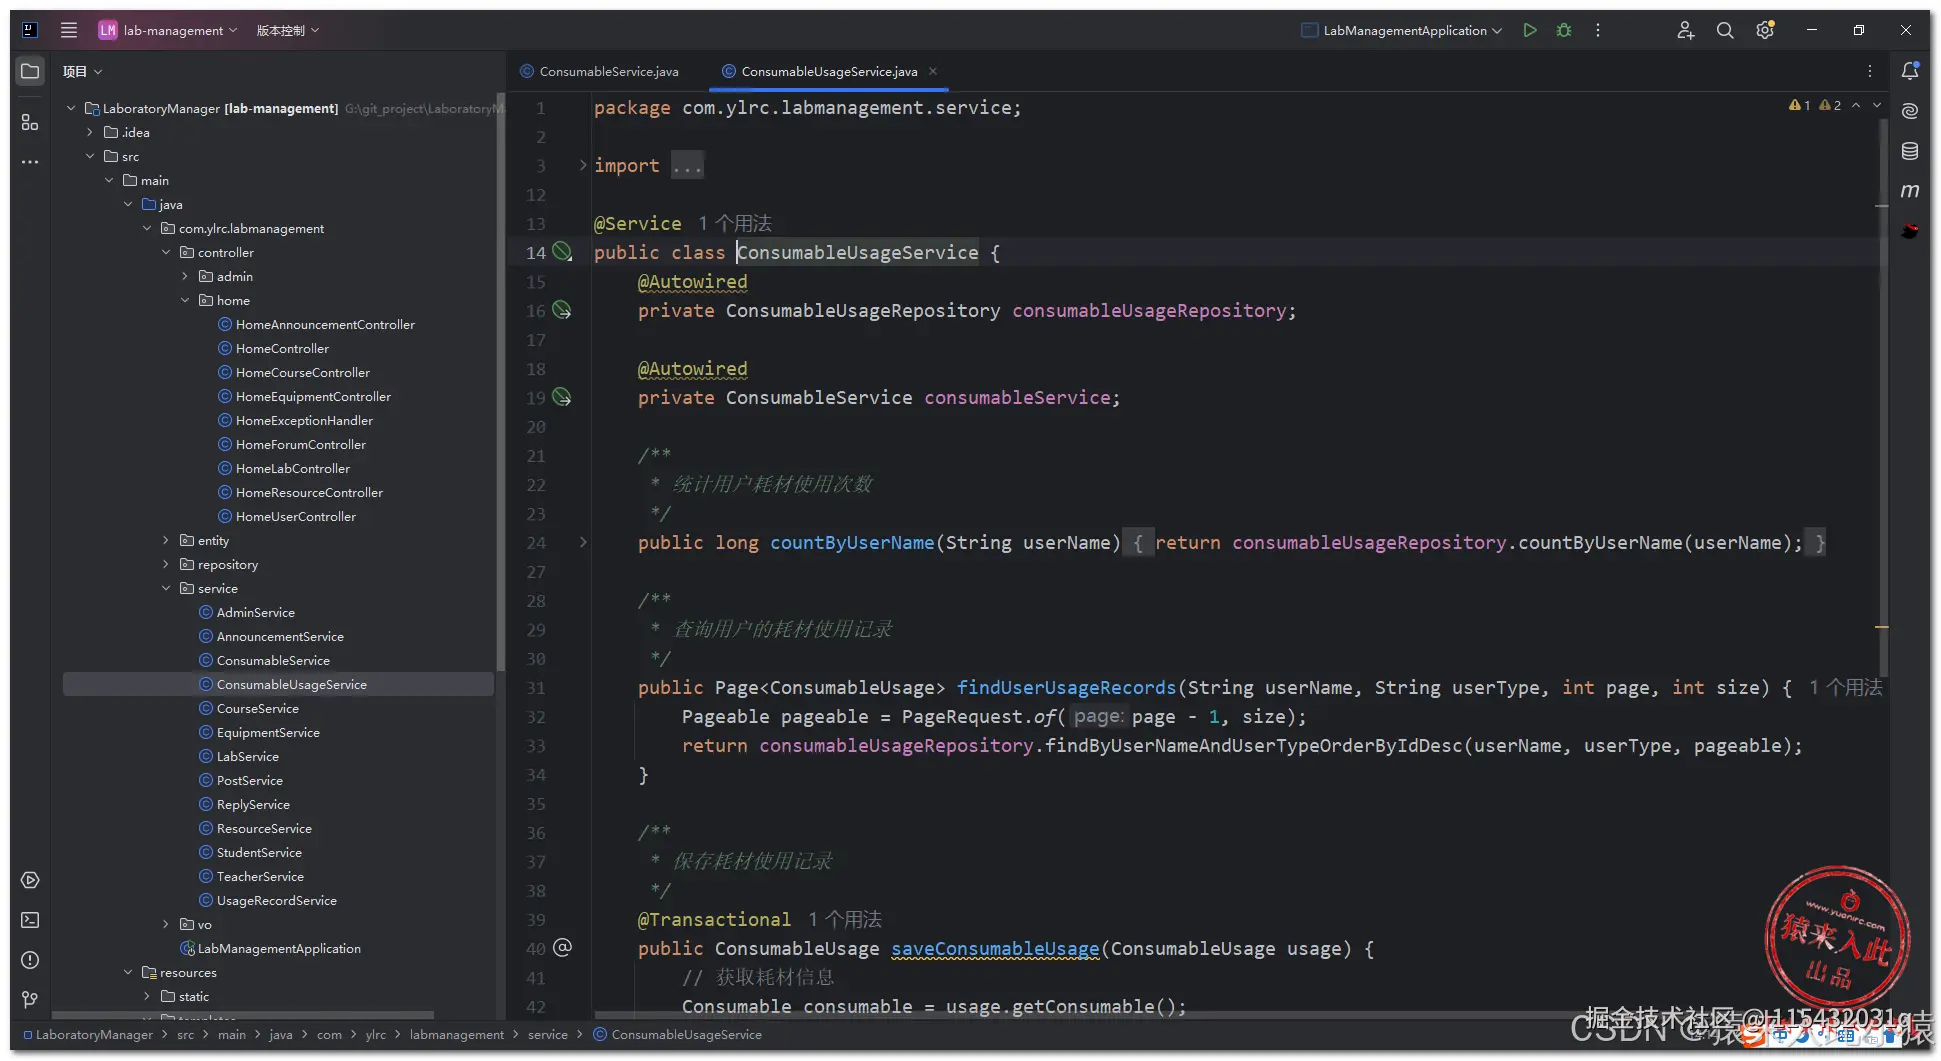The width and height of the screenshot is (1941, 1061).
Task: Collapse the controller package
Action: 166,252
